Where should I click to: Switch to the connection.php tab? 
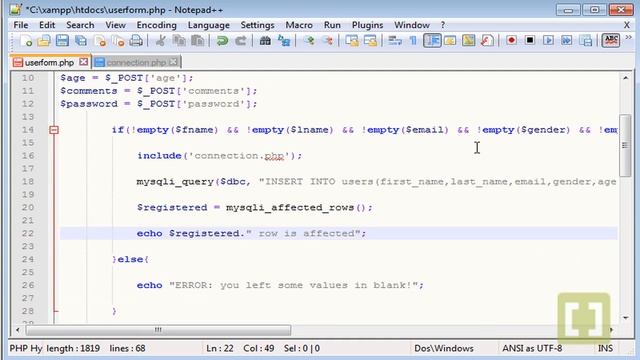coord(136,62)
